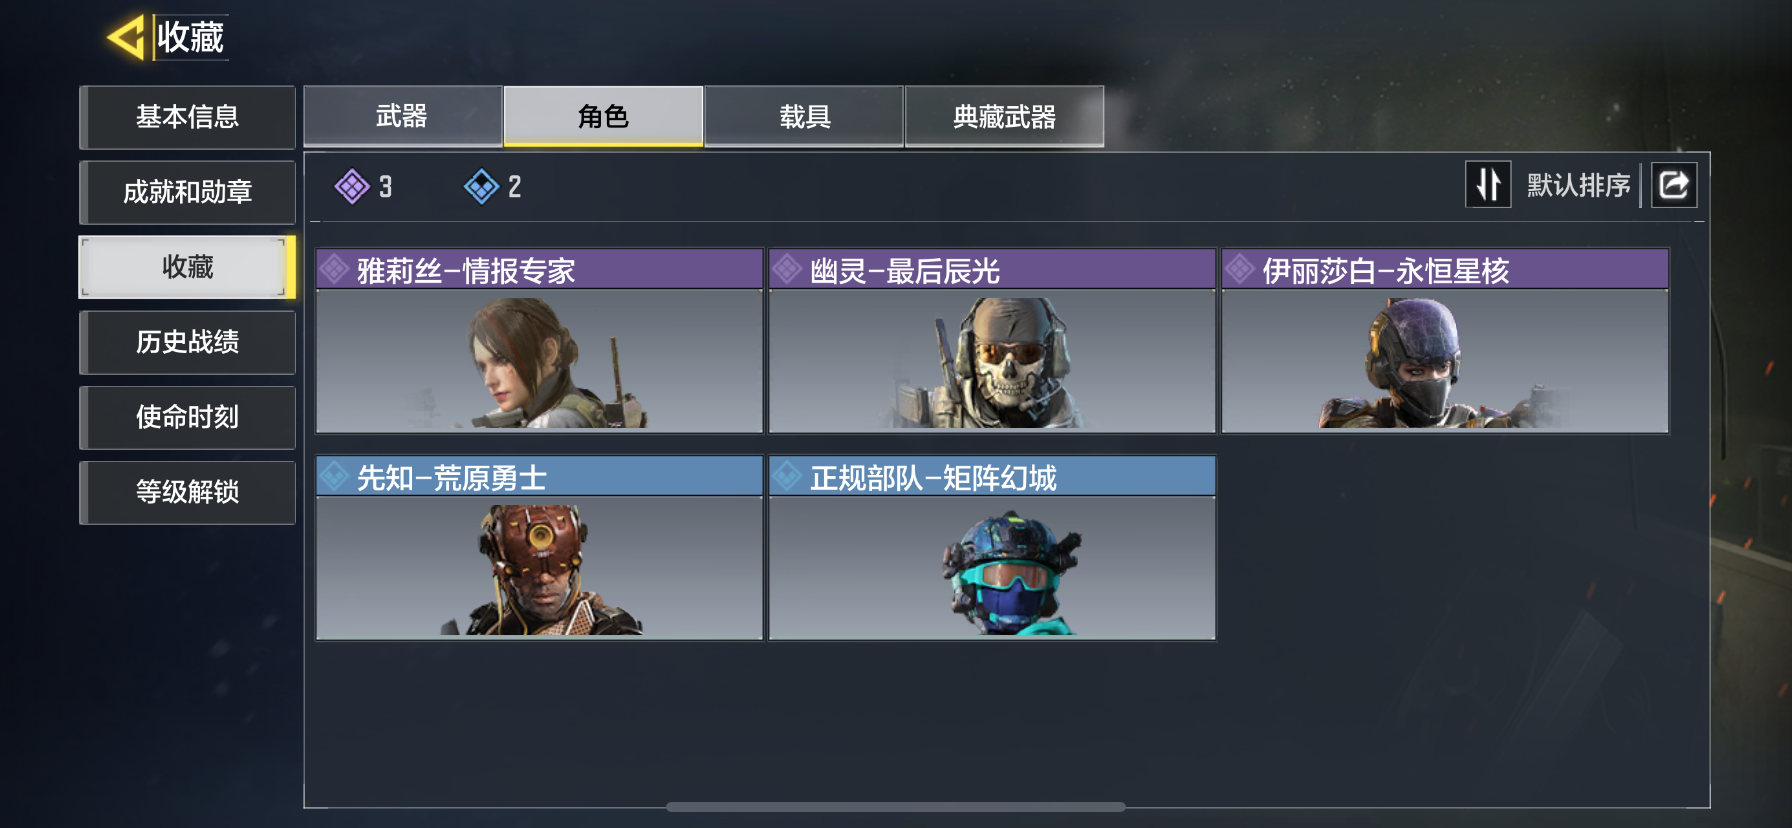Click rarity icon on 伊丽莎白-永恒星核 card
Screen dimensions: 1792x828
(x=1240, y=269)
